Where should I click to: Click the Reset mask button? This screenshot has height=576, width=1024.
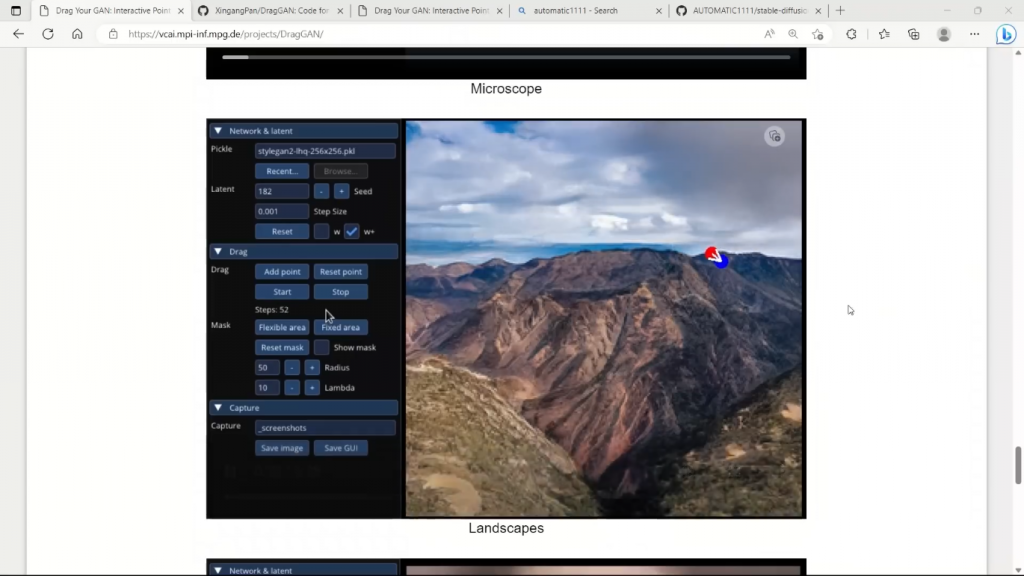pyautogui.click(x=282, y=347)
